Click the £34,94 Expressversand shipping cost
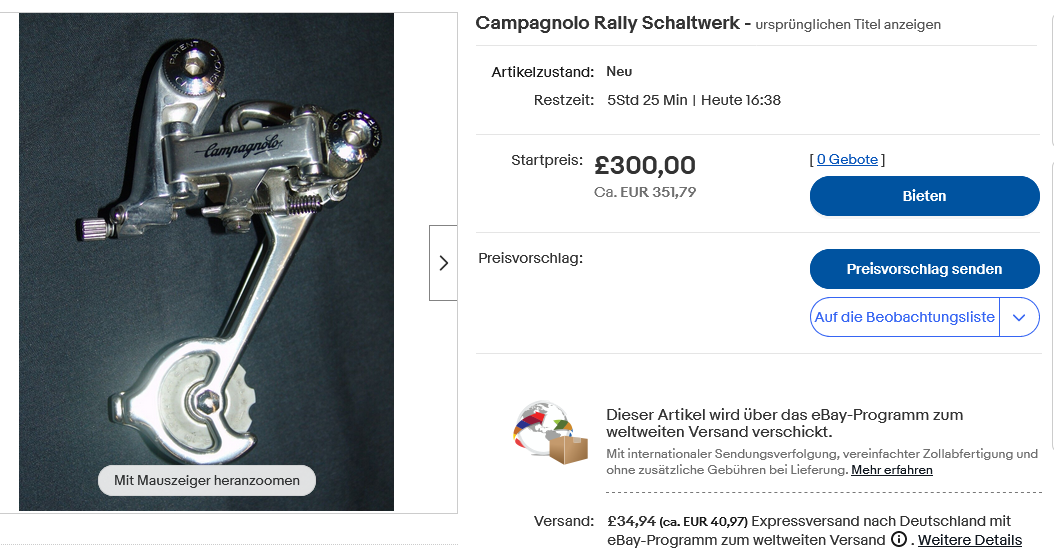 (631, 521)
